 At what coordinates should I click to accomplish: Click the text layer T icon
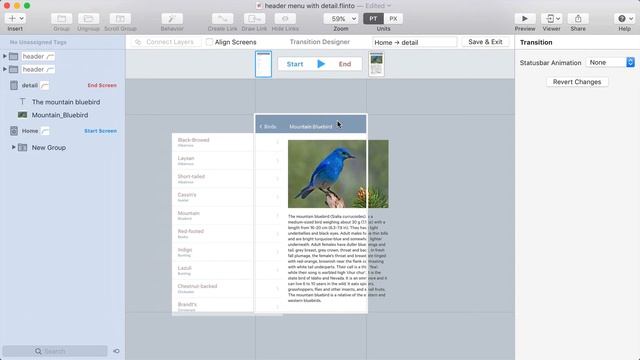pyautogui.click(x=22, y=102)
